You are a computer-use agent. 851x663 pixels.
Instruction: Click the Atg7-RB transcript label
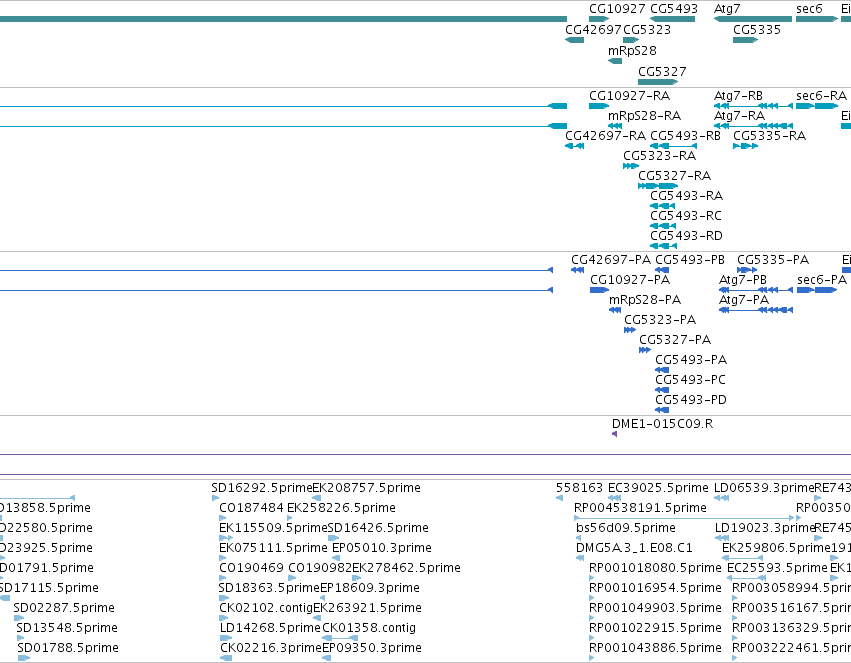point(738,96)
